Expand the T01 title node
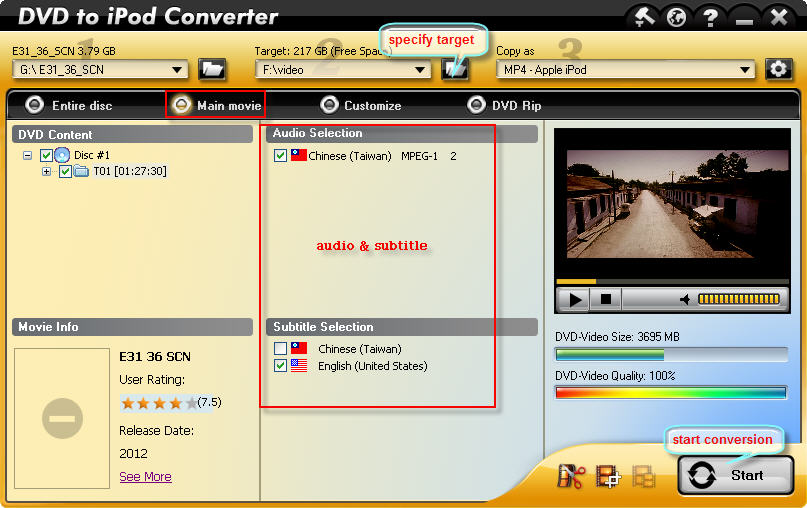807x508 pixels. (x=46, y=171)
